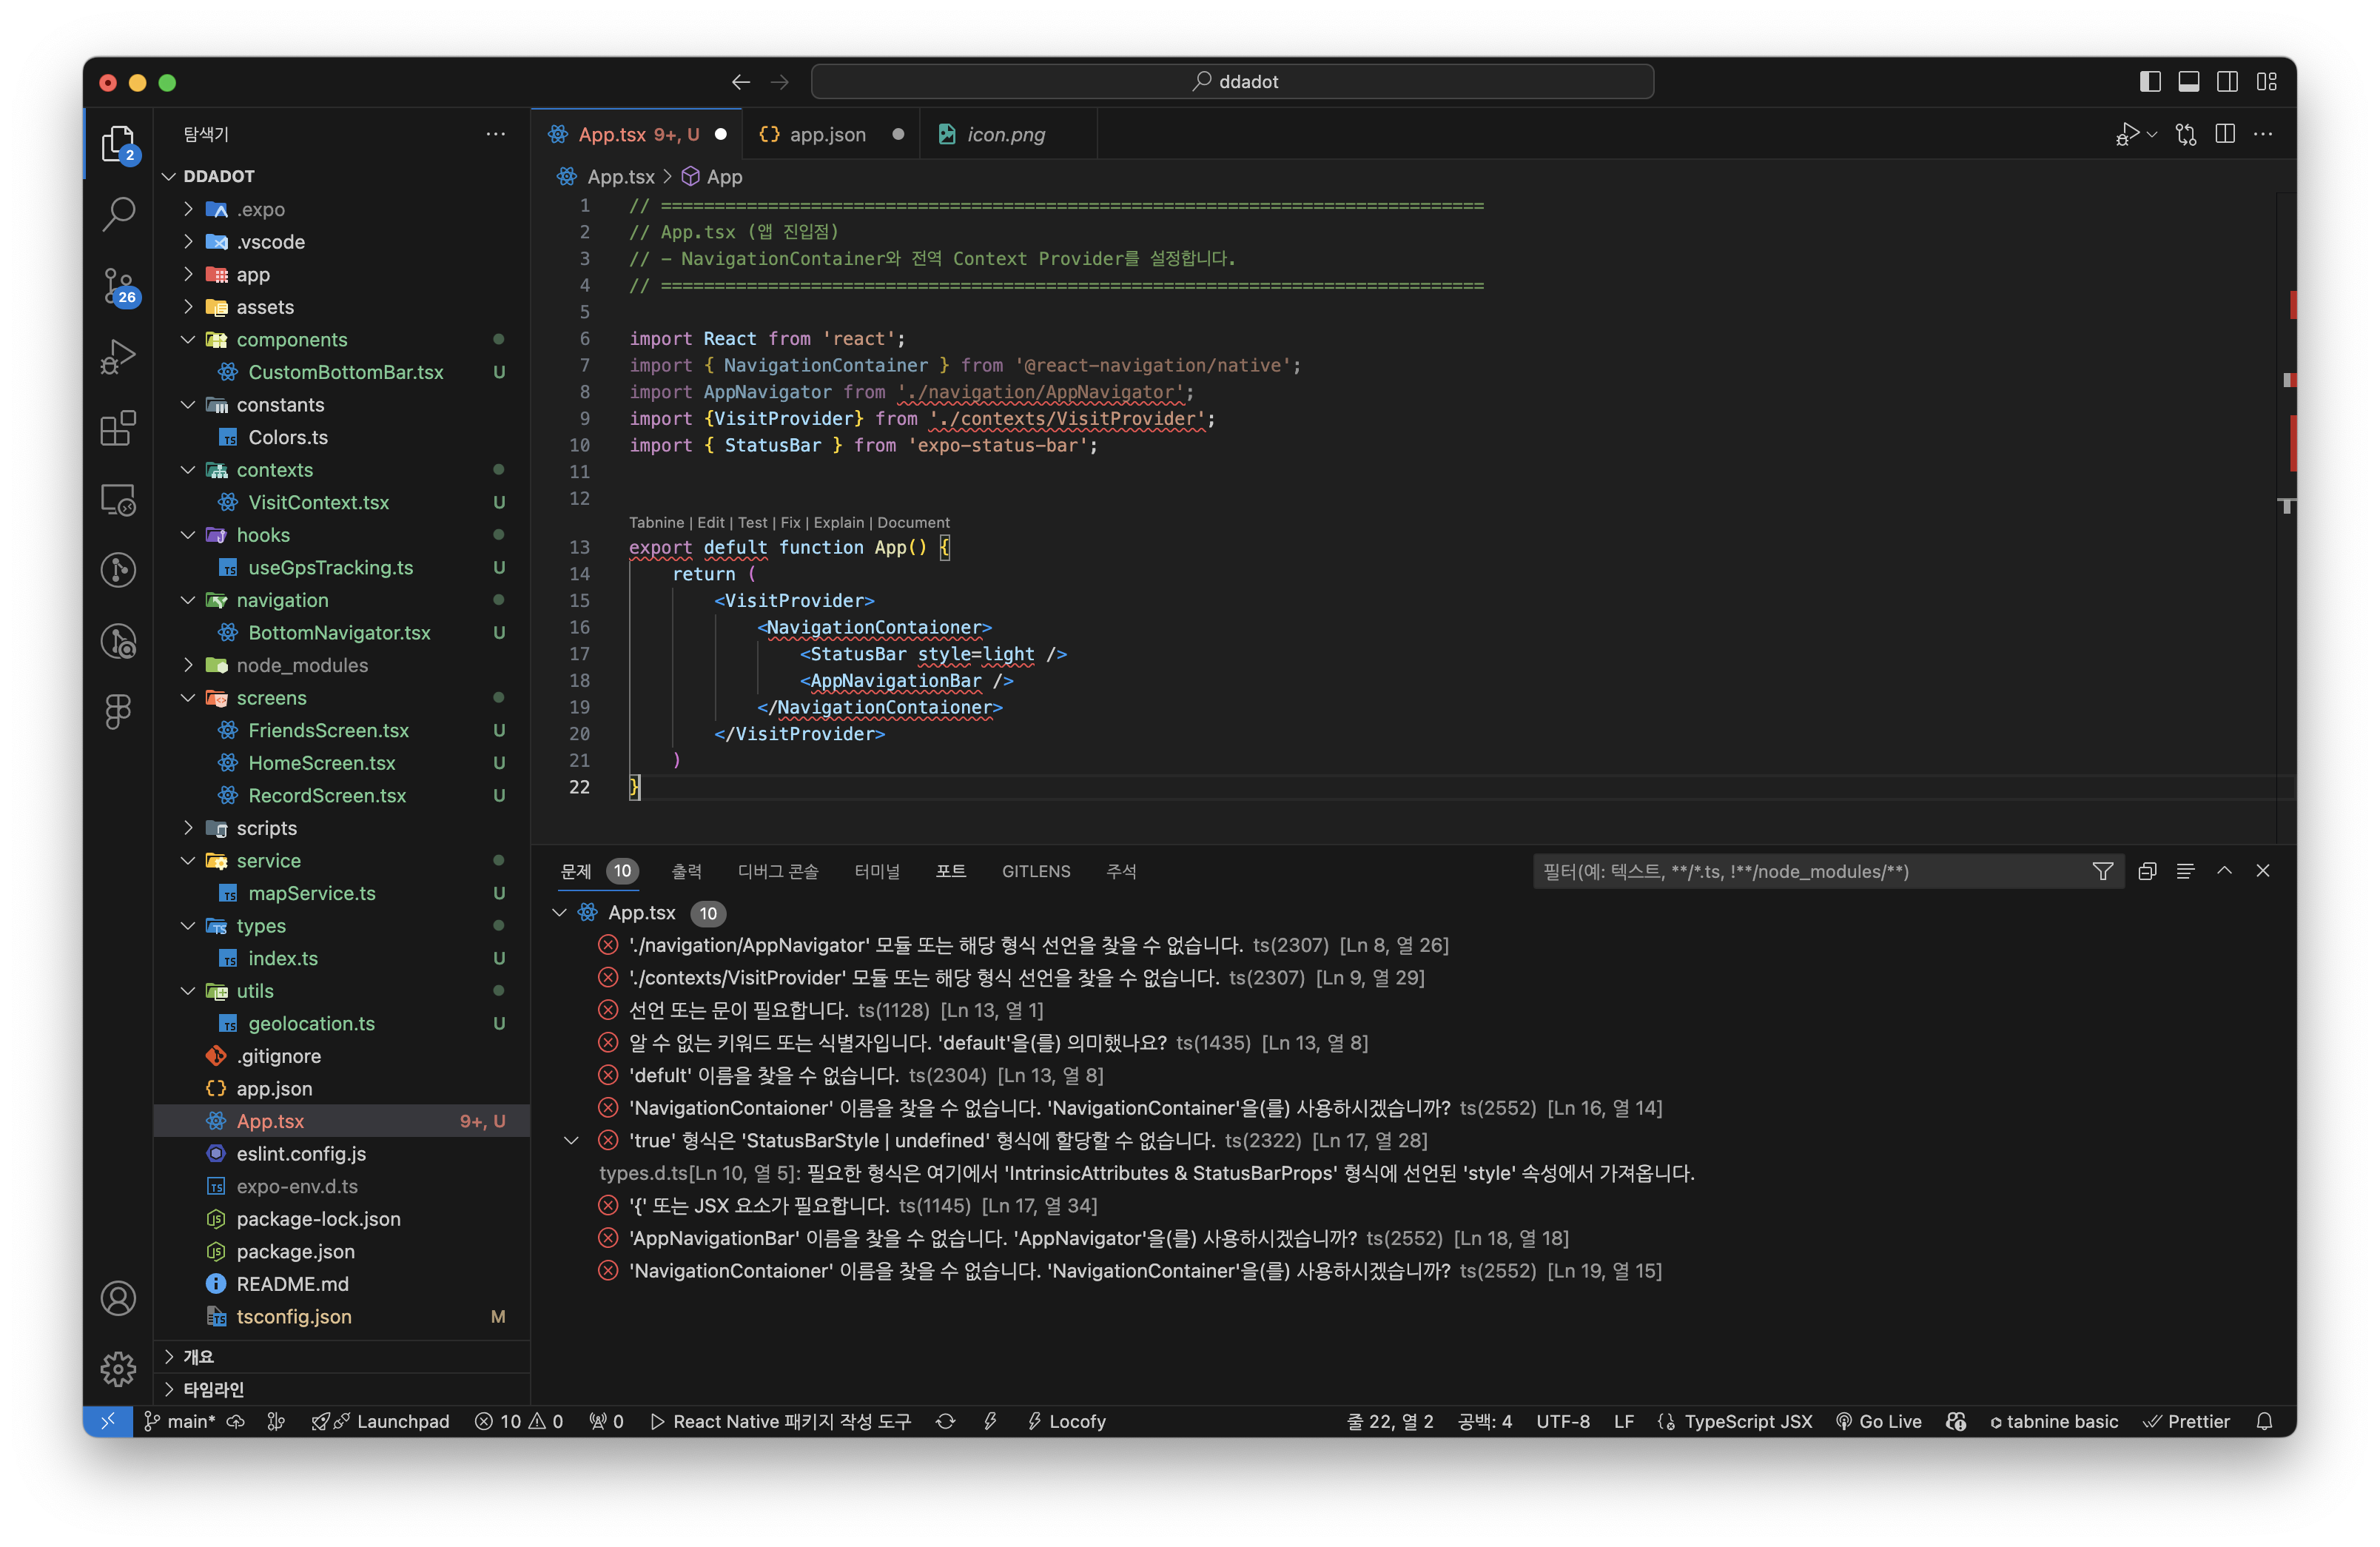
Task: Click the run/debug icon in editor toolbar
Action: (2127, 134)
